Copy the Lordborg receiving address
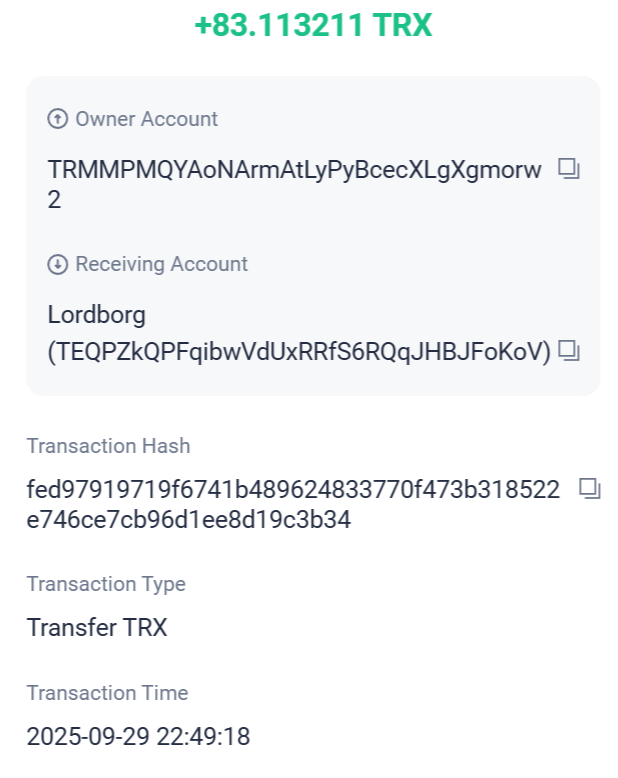618x778 pixels. click(569, 350)
